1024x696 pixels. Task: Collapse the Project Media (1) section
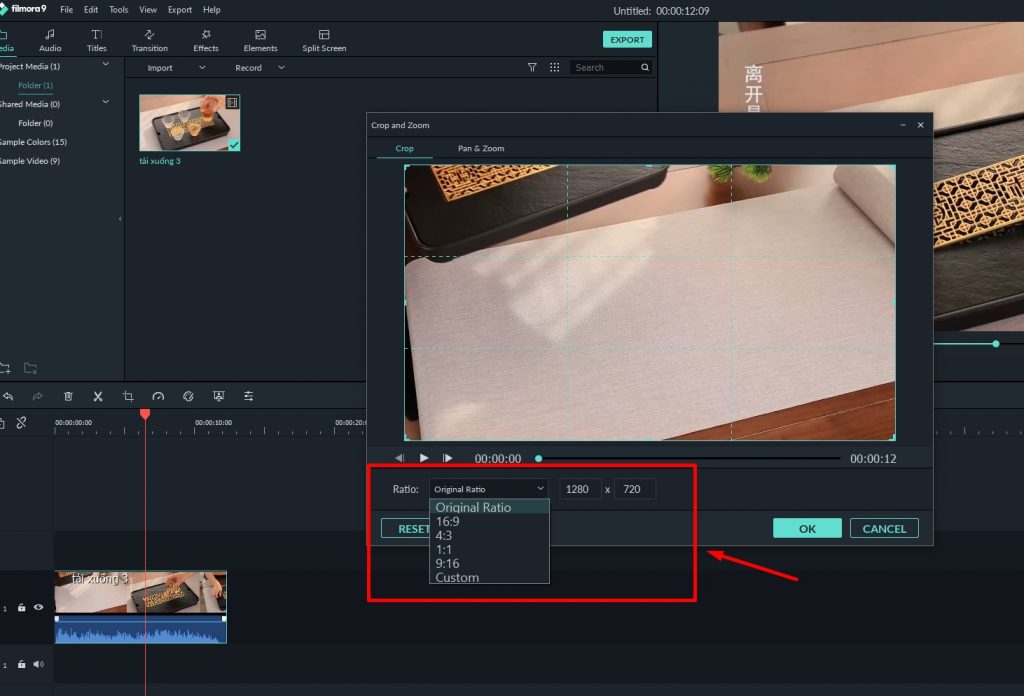coord(104,63)
